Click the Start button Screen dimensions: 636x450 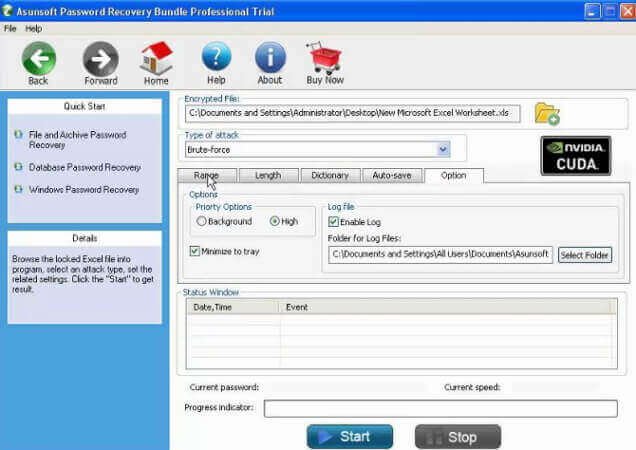350,437
